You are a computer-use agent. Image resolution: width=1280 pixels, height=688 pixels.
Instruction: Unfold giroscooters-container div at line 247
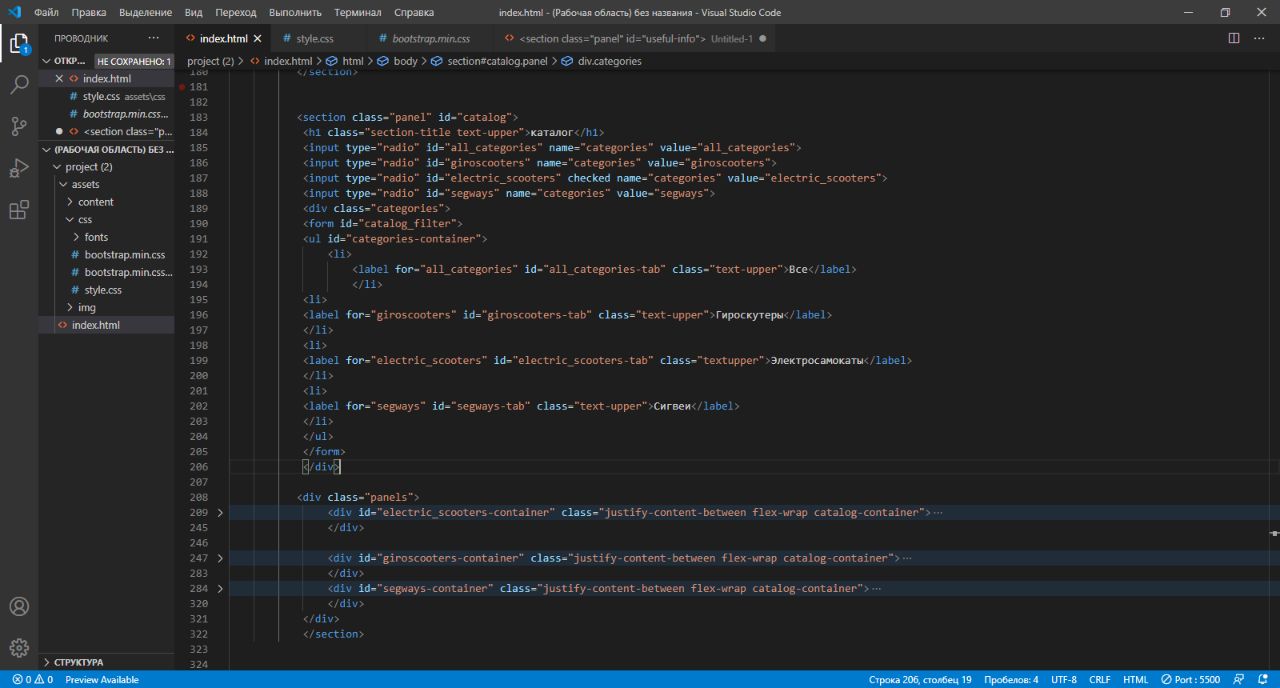coord(220,558)
